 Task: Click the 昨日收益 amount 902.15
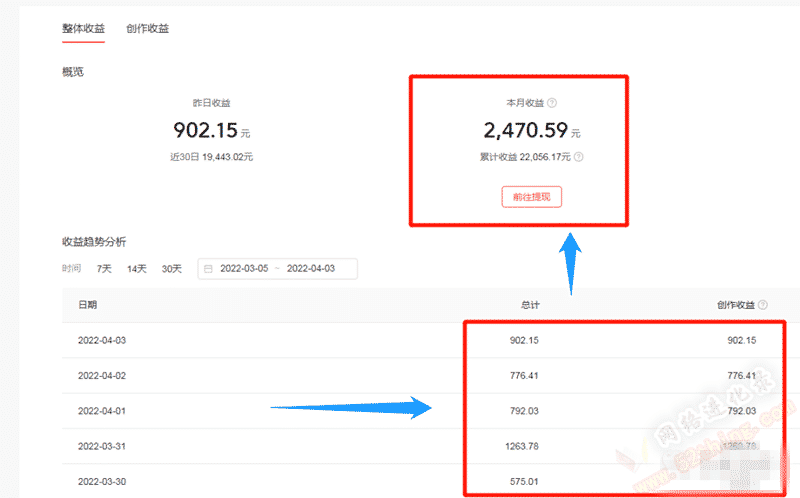pos(206,130)
